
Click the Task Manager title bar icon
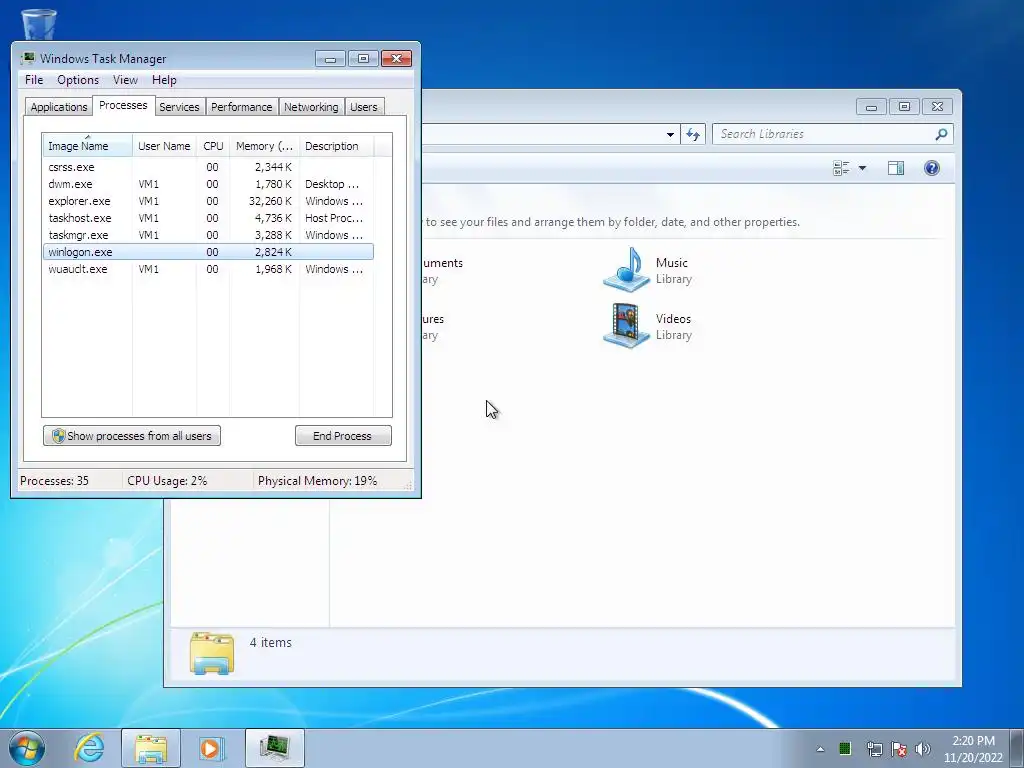[27, 58]
